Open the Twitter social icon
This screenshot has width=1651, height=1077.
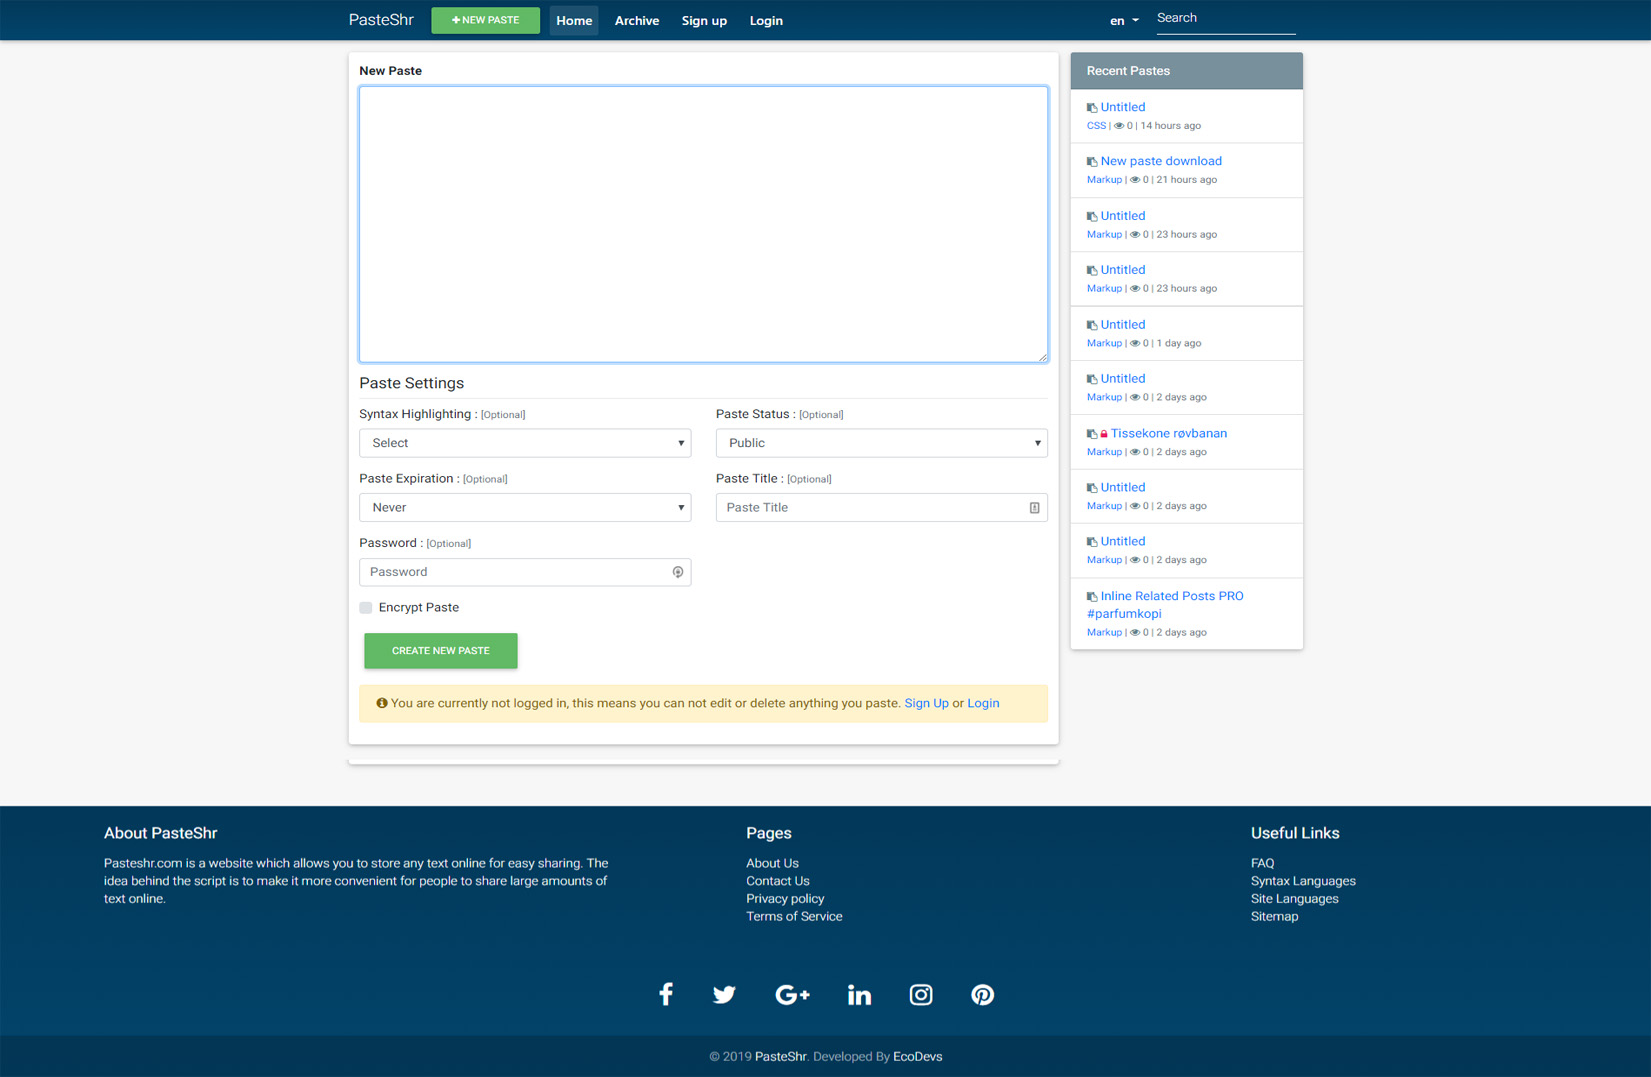(724, 994)
